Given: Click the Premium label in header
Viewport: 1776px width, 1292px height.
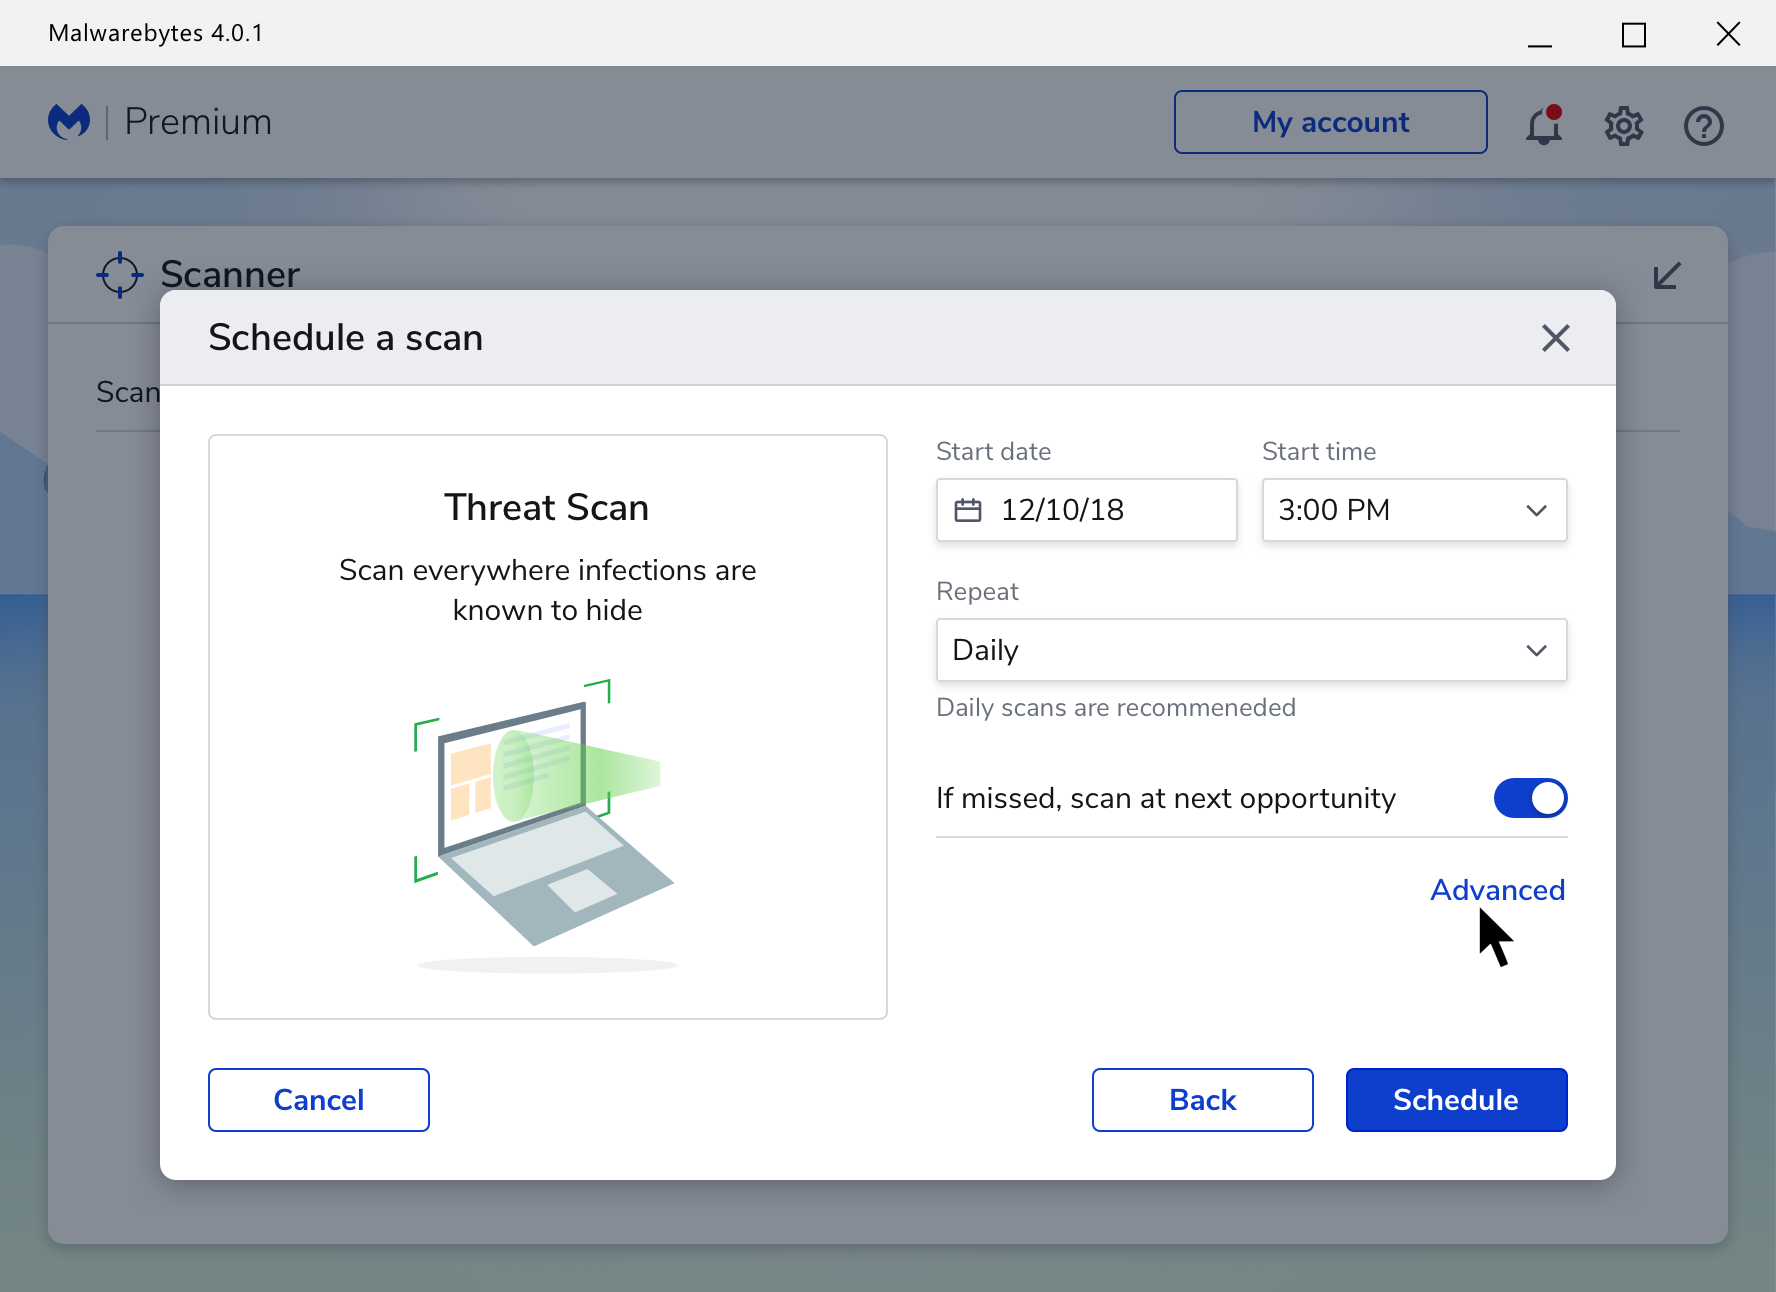Looking at the screenshot, I should [198, 122].
